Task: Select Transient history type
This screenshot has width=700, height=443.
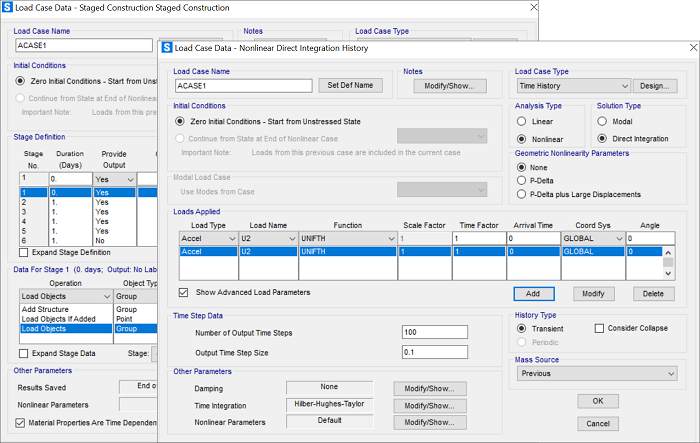Action: coord(521,329)
